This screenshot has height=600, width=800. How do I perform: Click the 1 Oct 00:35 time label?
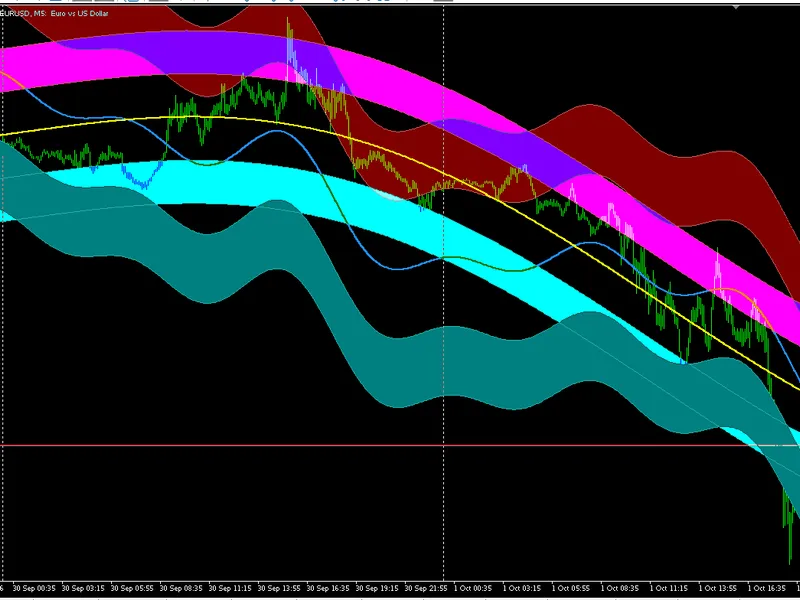473,588
